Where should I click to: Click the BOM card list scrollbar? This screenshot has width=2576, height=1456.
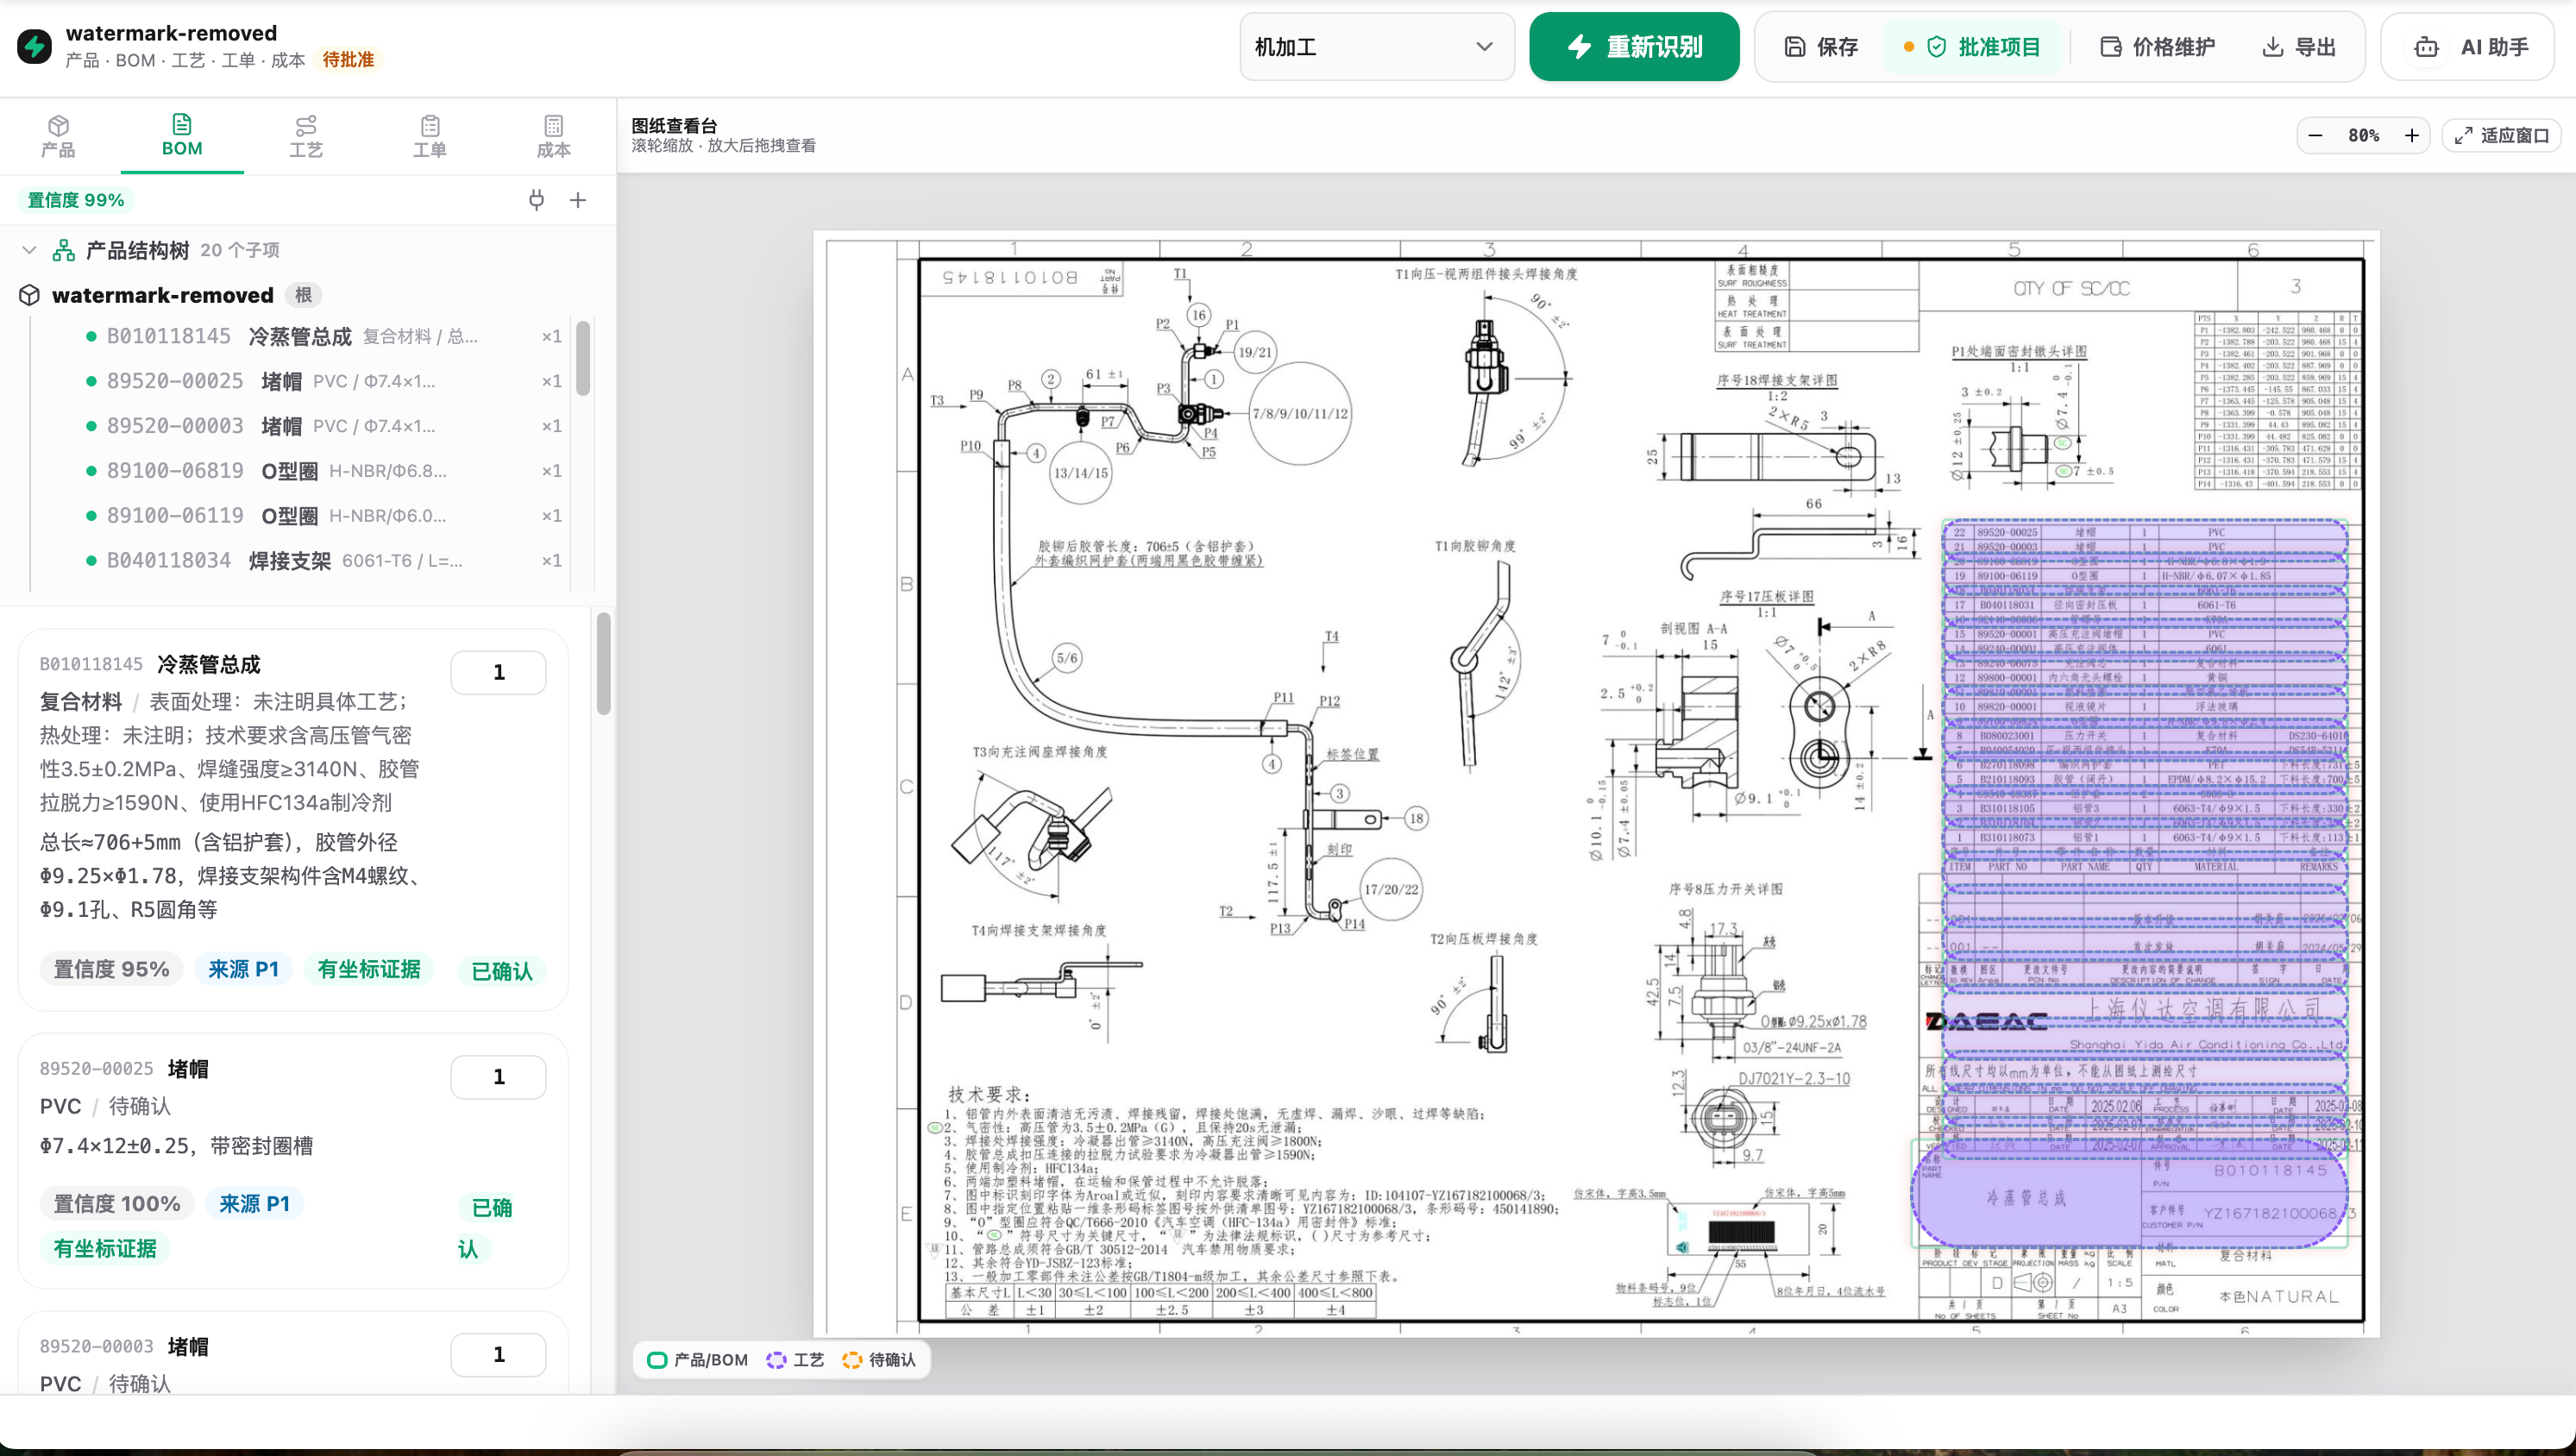[603, 664]
